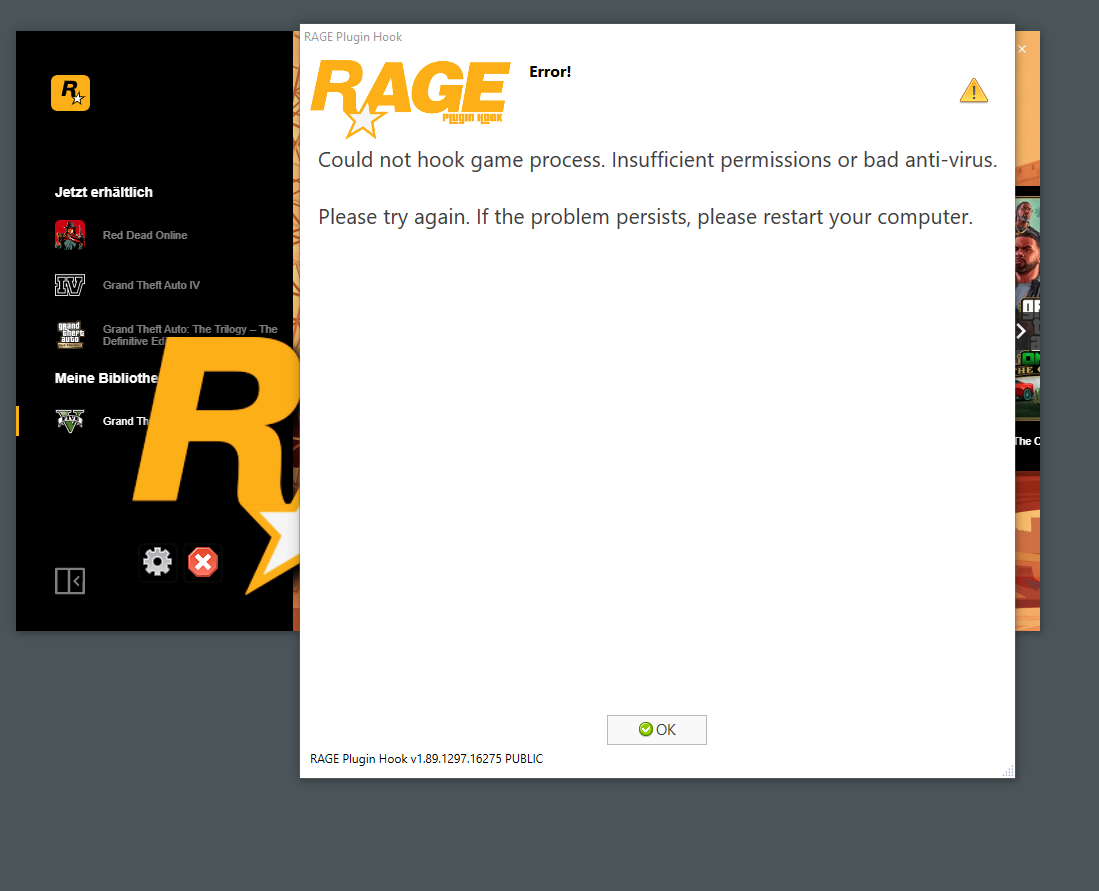Viewport: 1099px width, 891px height.
Task: Click the RAGE Plugin Hook logo
Action: [410, 98]
